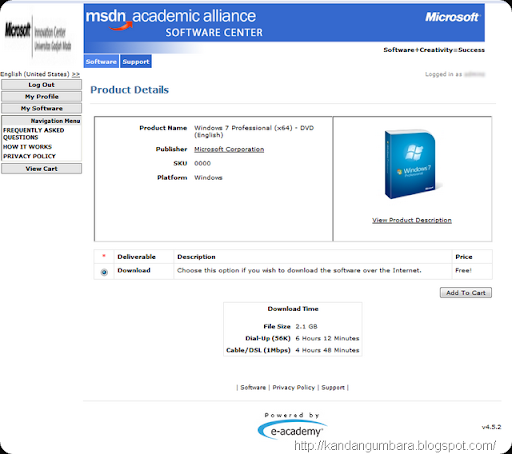Click Add To Cart button

(x=466, y=293)
